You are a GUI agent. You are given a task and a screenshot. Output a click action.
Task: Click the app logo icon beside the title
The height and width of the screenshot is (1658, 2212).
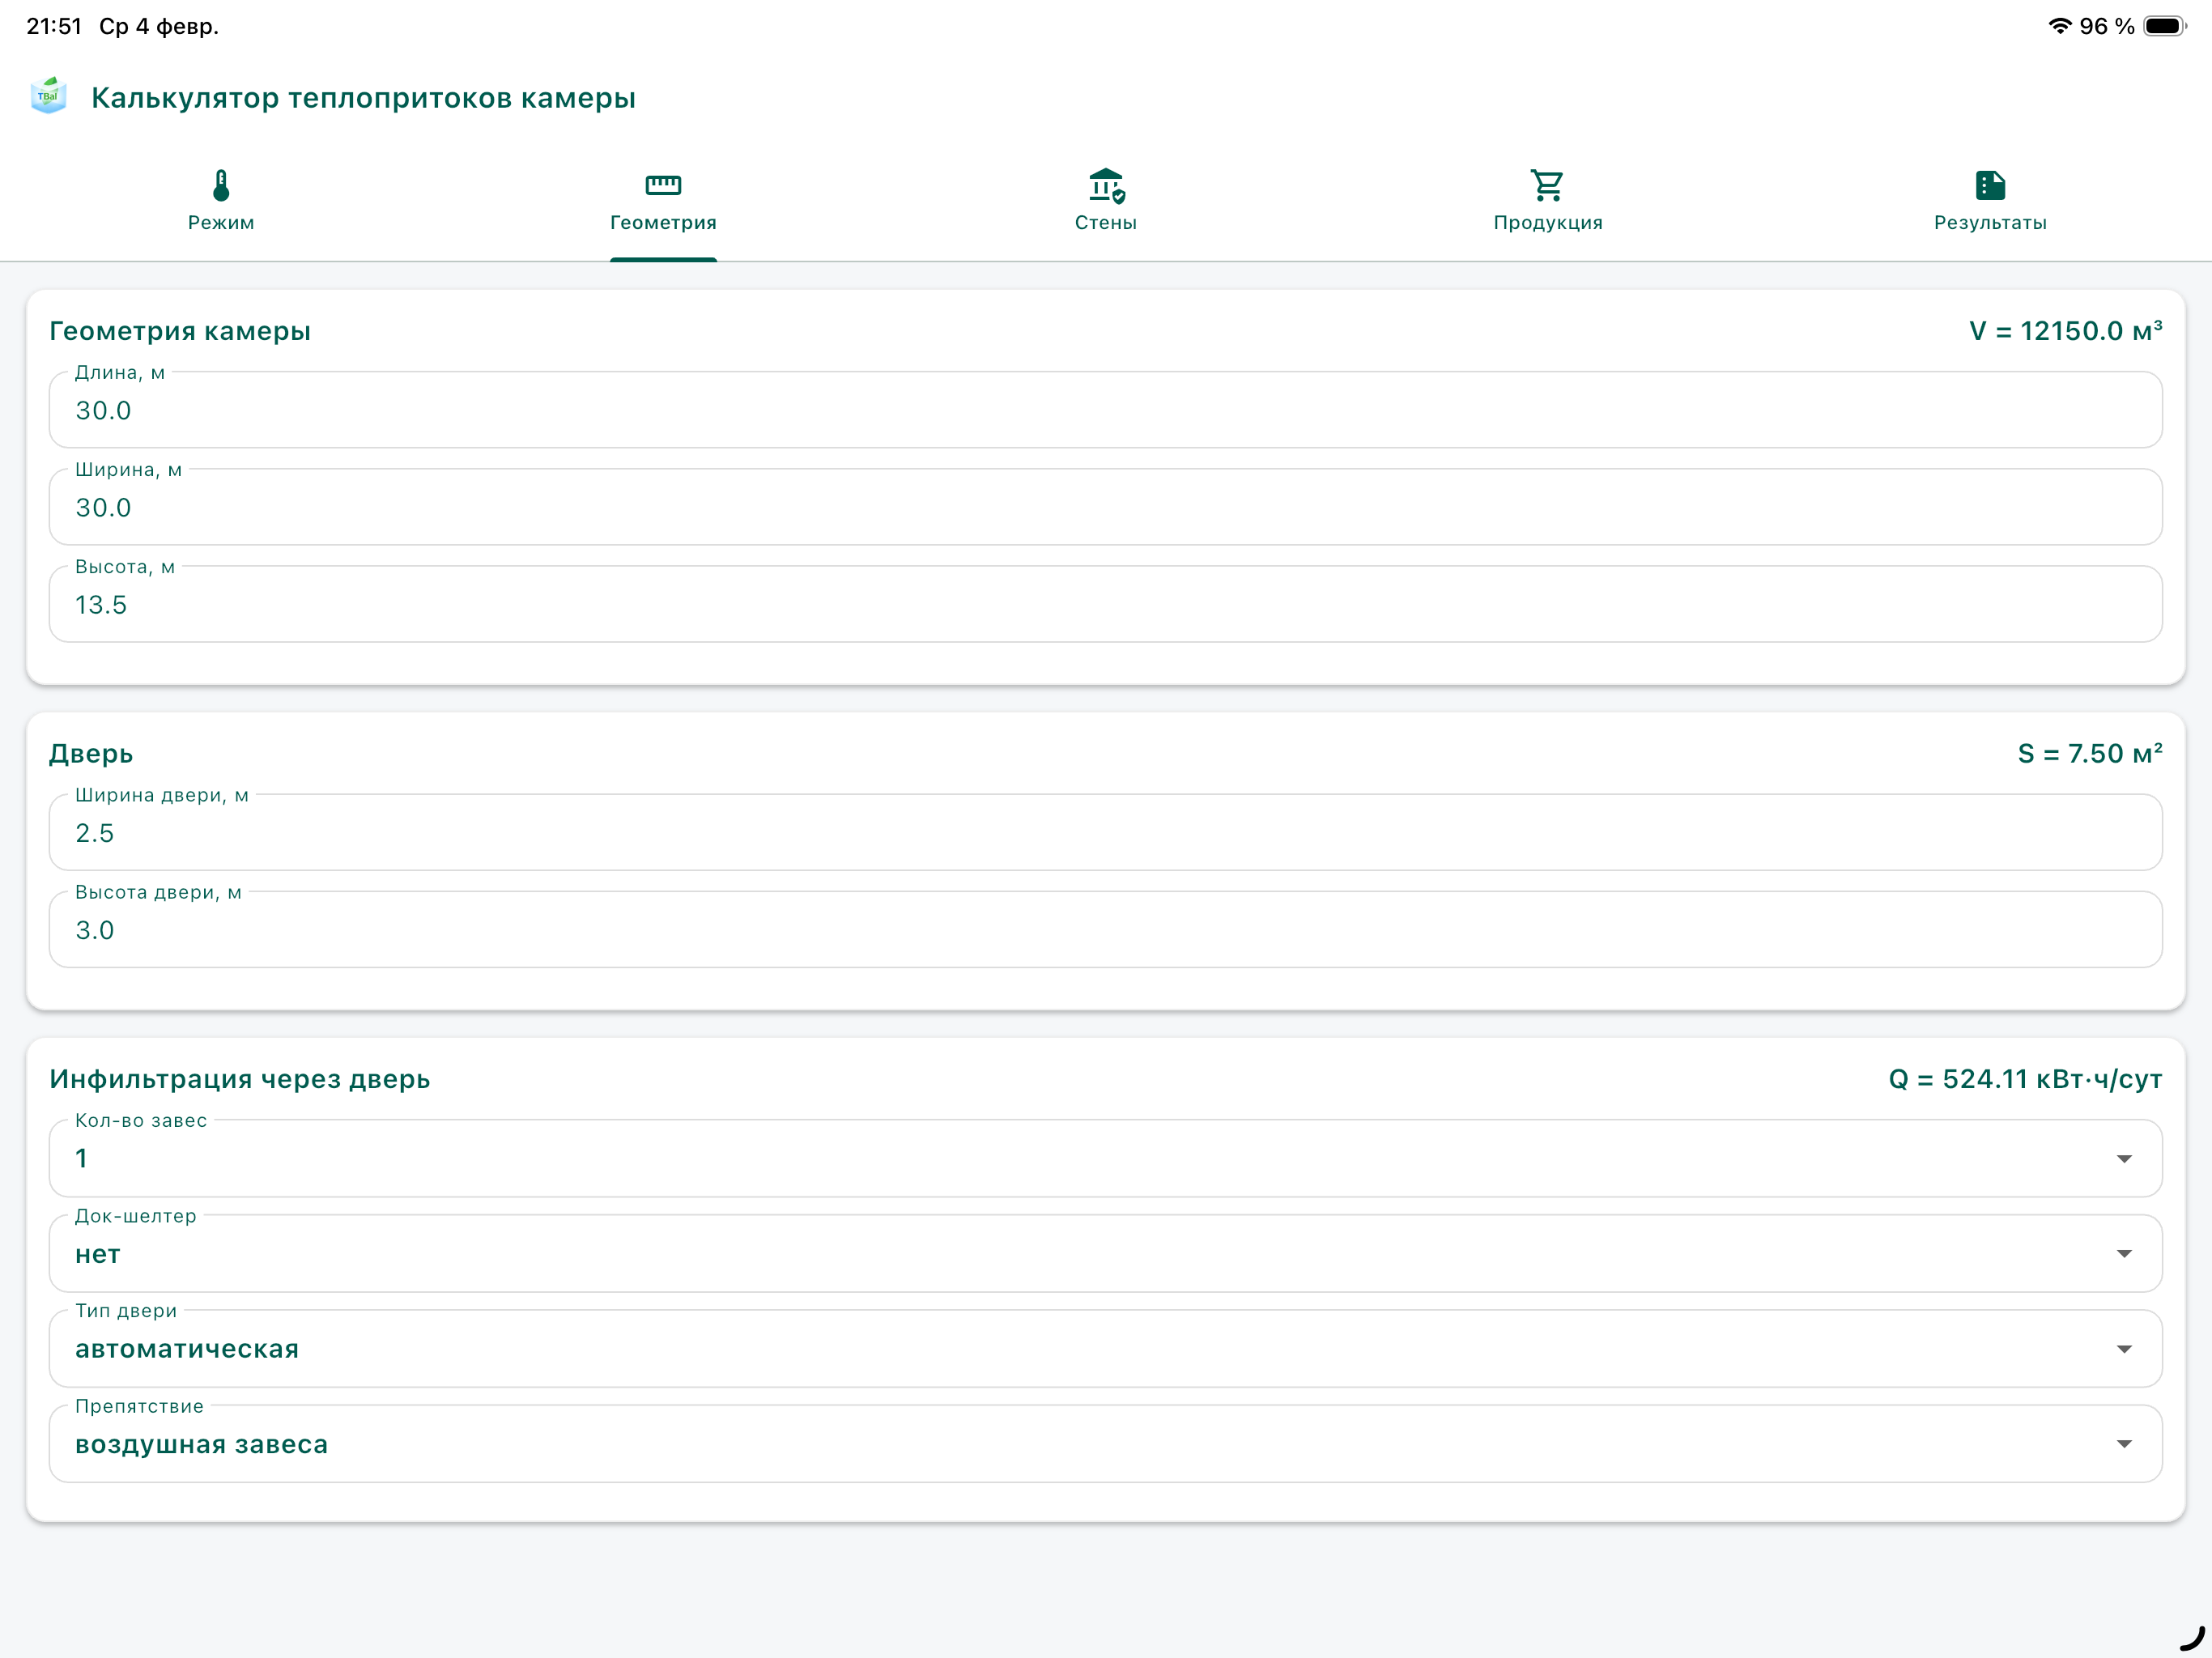coord(48,96)
